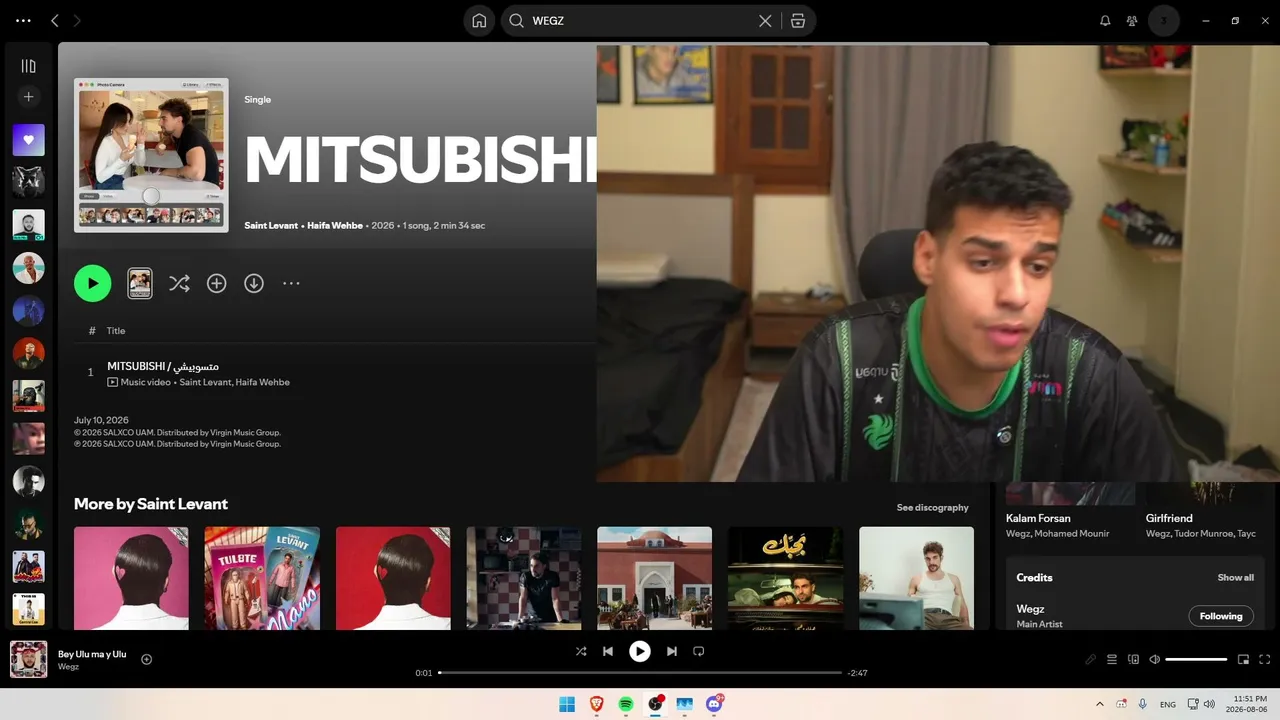Create a new playlist with plus icon
The image size is (1280, 720).
click(x=28, y=97)
